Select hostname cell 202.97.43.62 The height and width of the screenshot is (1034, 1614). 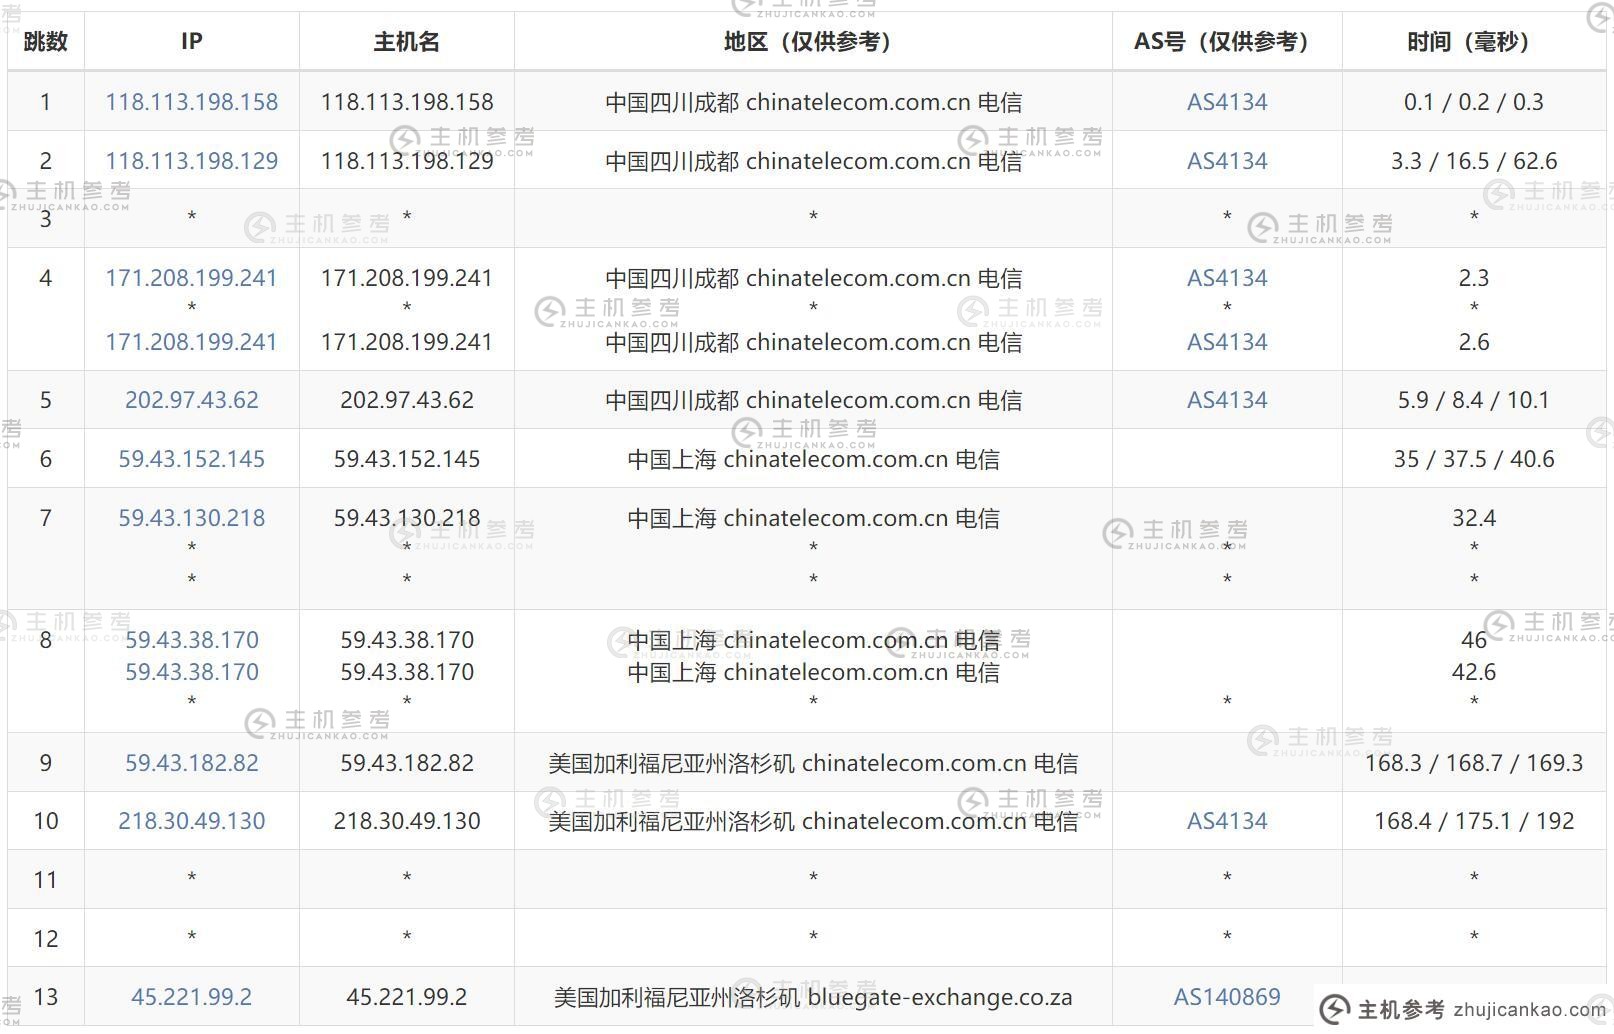click(407, 400)
